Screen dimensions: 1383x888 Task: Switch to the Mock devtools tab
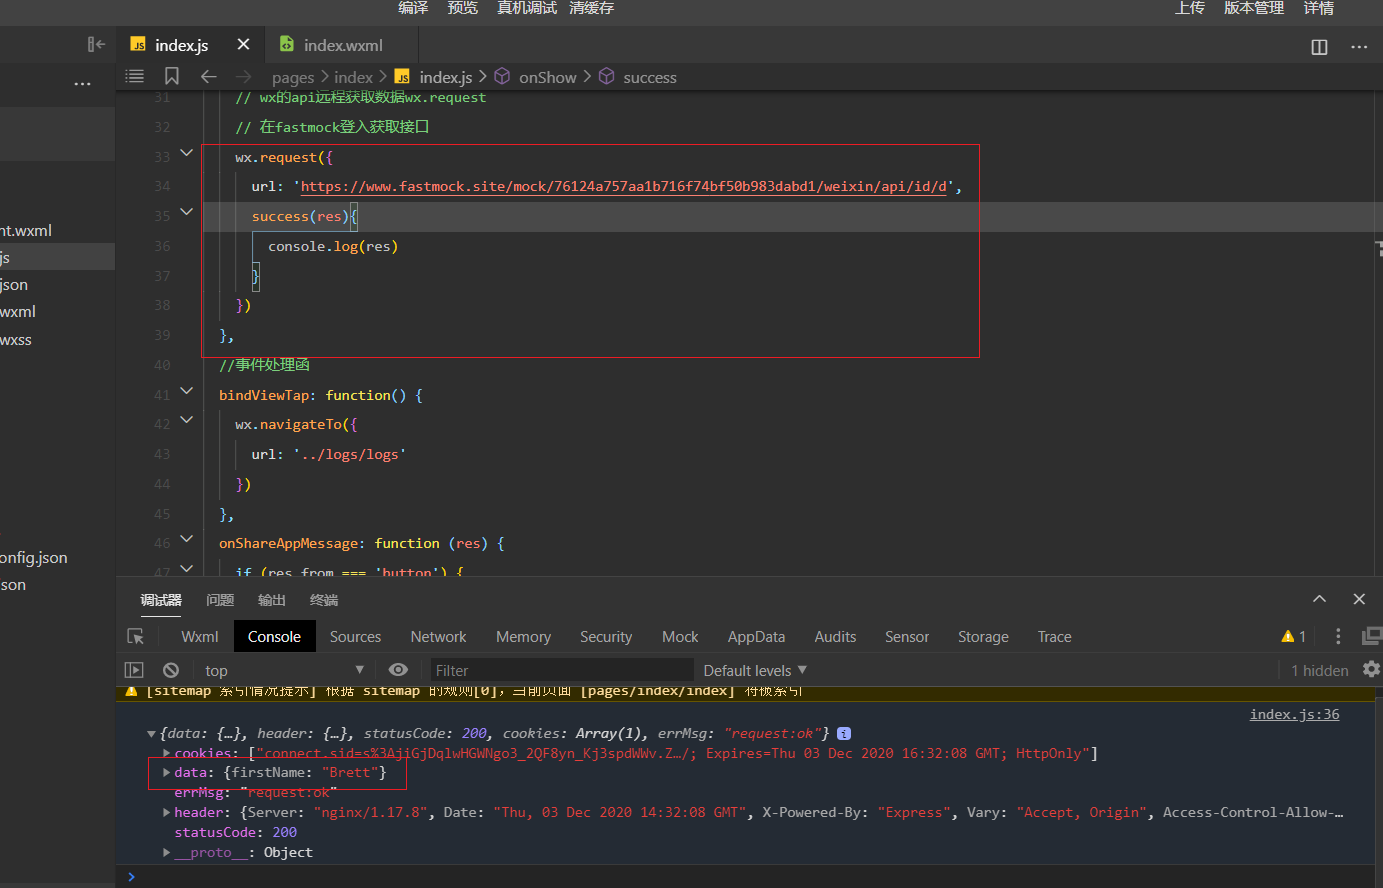tap(680, 637)
